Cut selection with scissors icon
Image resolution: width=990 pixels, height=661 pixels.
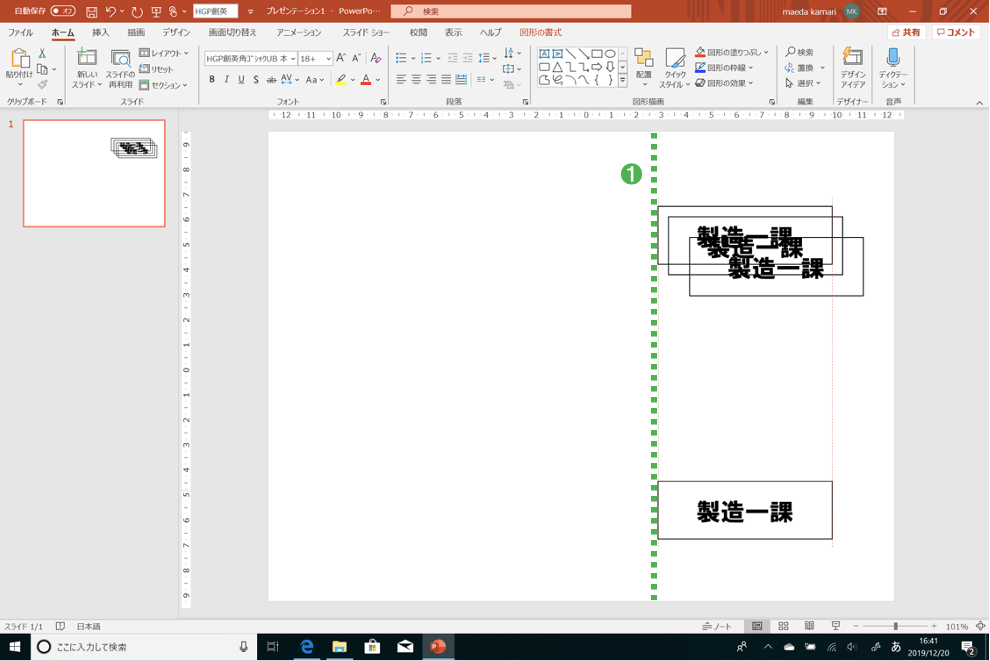point(42,54)
